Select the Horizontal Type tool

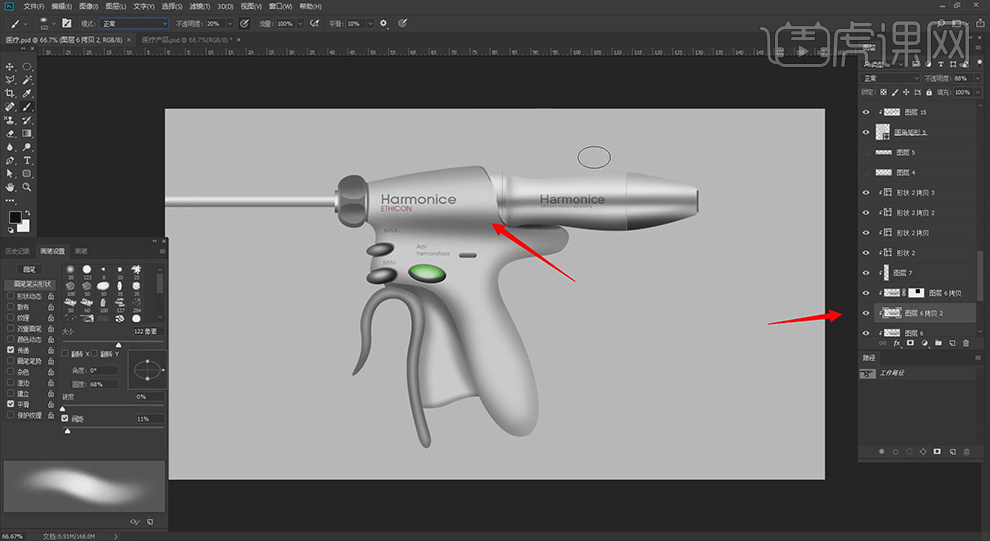tap(27, 160)
